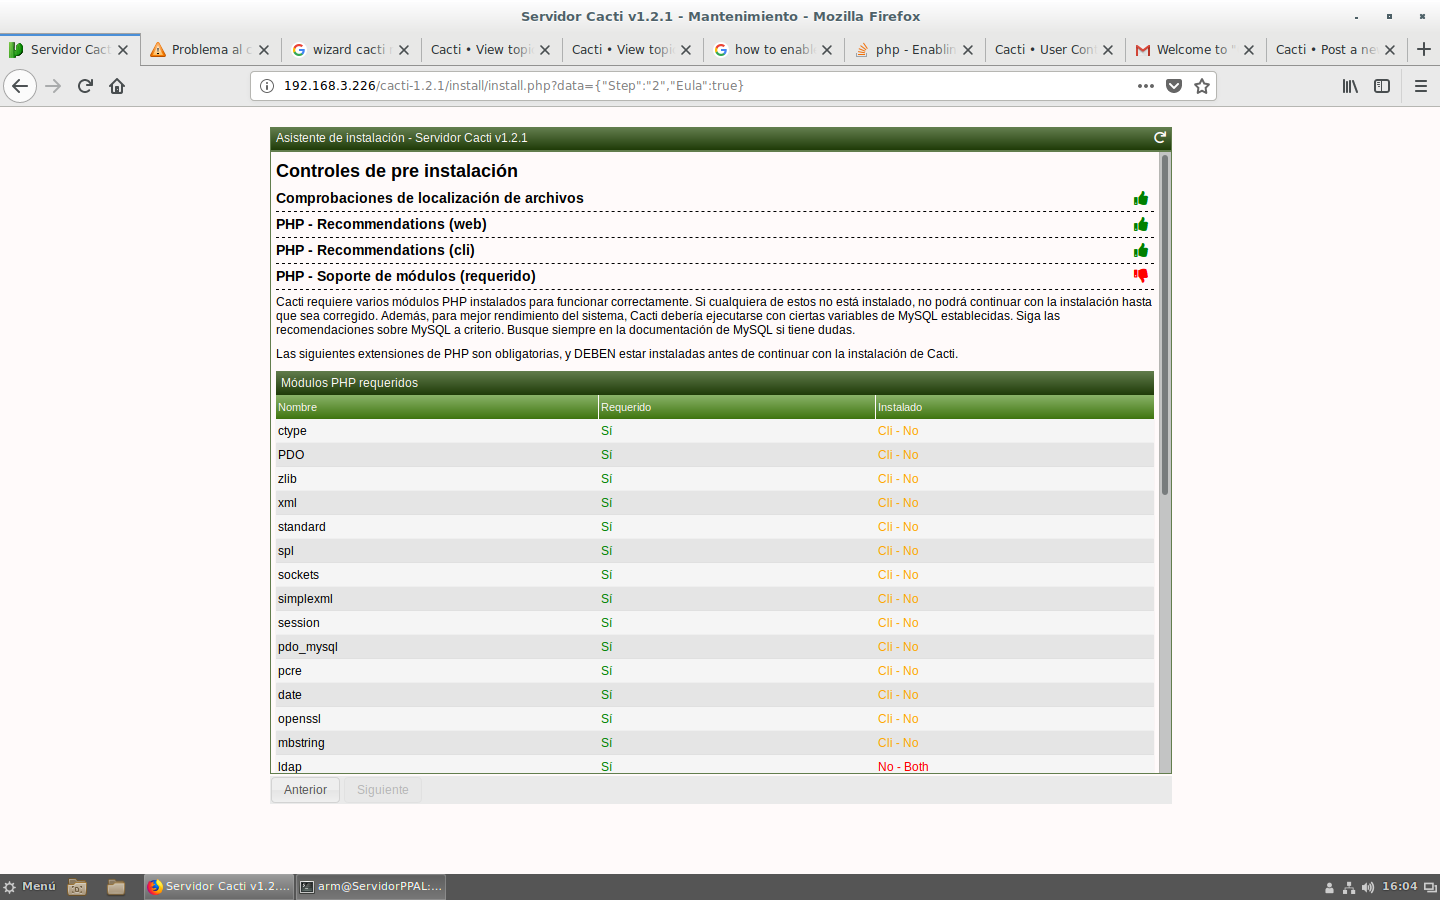Open the Firefox hamburger menu
Image resolution: width=1440 pixels, height=900 pixels.
point(1421,86)
